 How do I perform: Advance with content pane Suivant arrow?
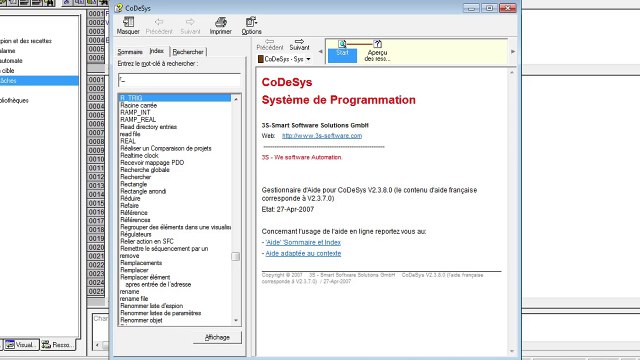click(299, 42)
